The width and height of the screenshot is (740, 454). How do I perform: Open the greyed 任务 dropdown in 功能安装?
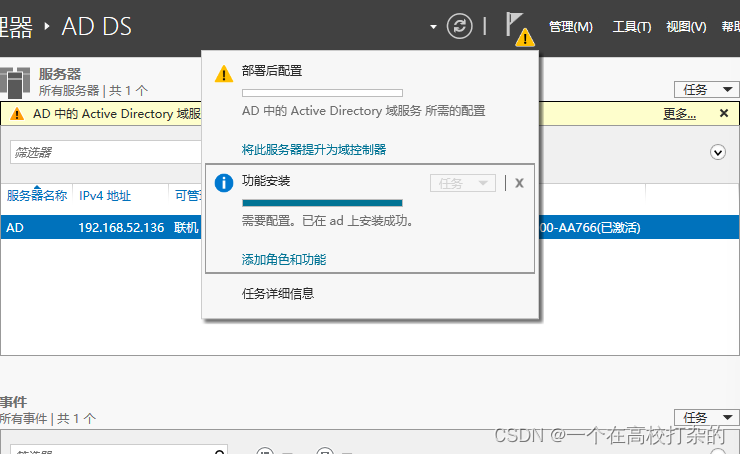[x=462, y=183]
